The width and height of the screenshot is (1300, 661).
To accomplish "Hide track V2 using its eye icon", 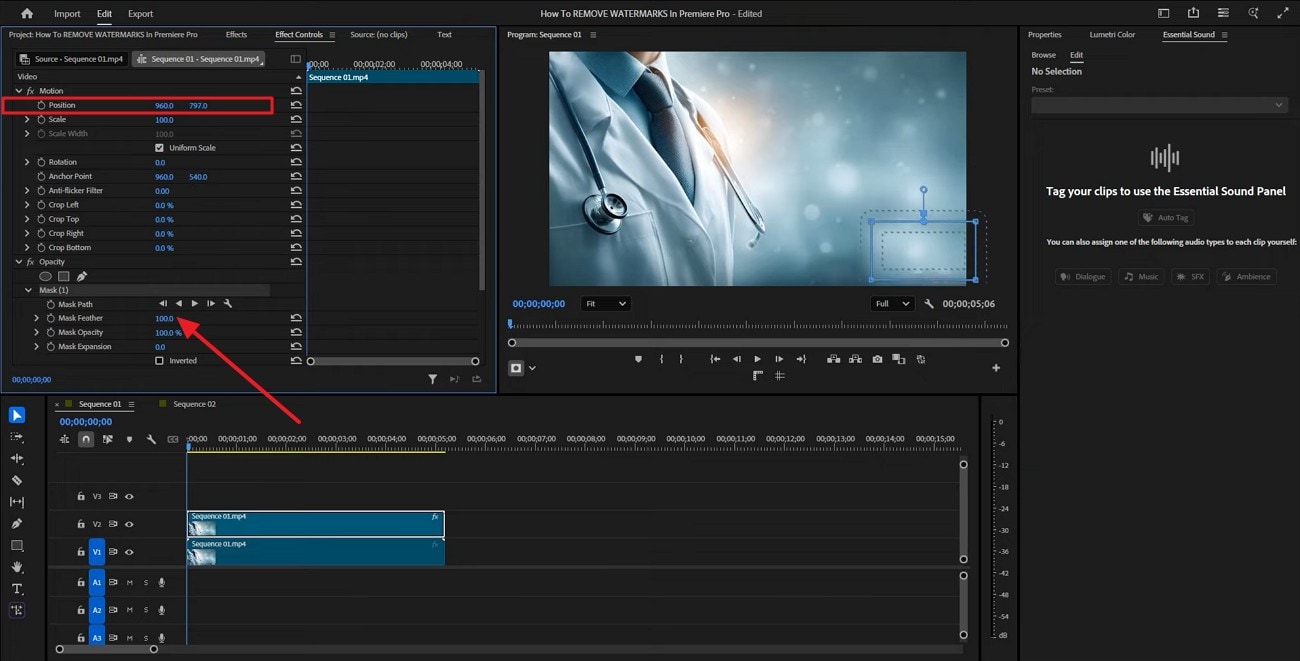I will (x=129, y=524).
